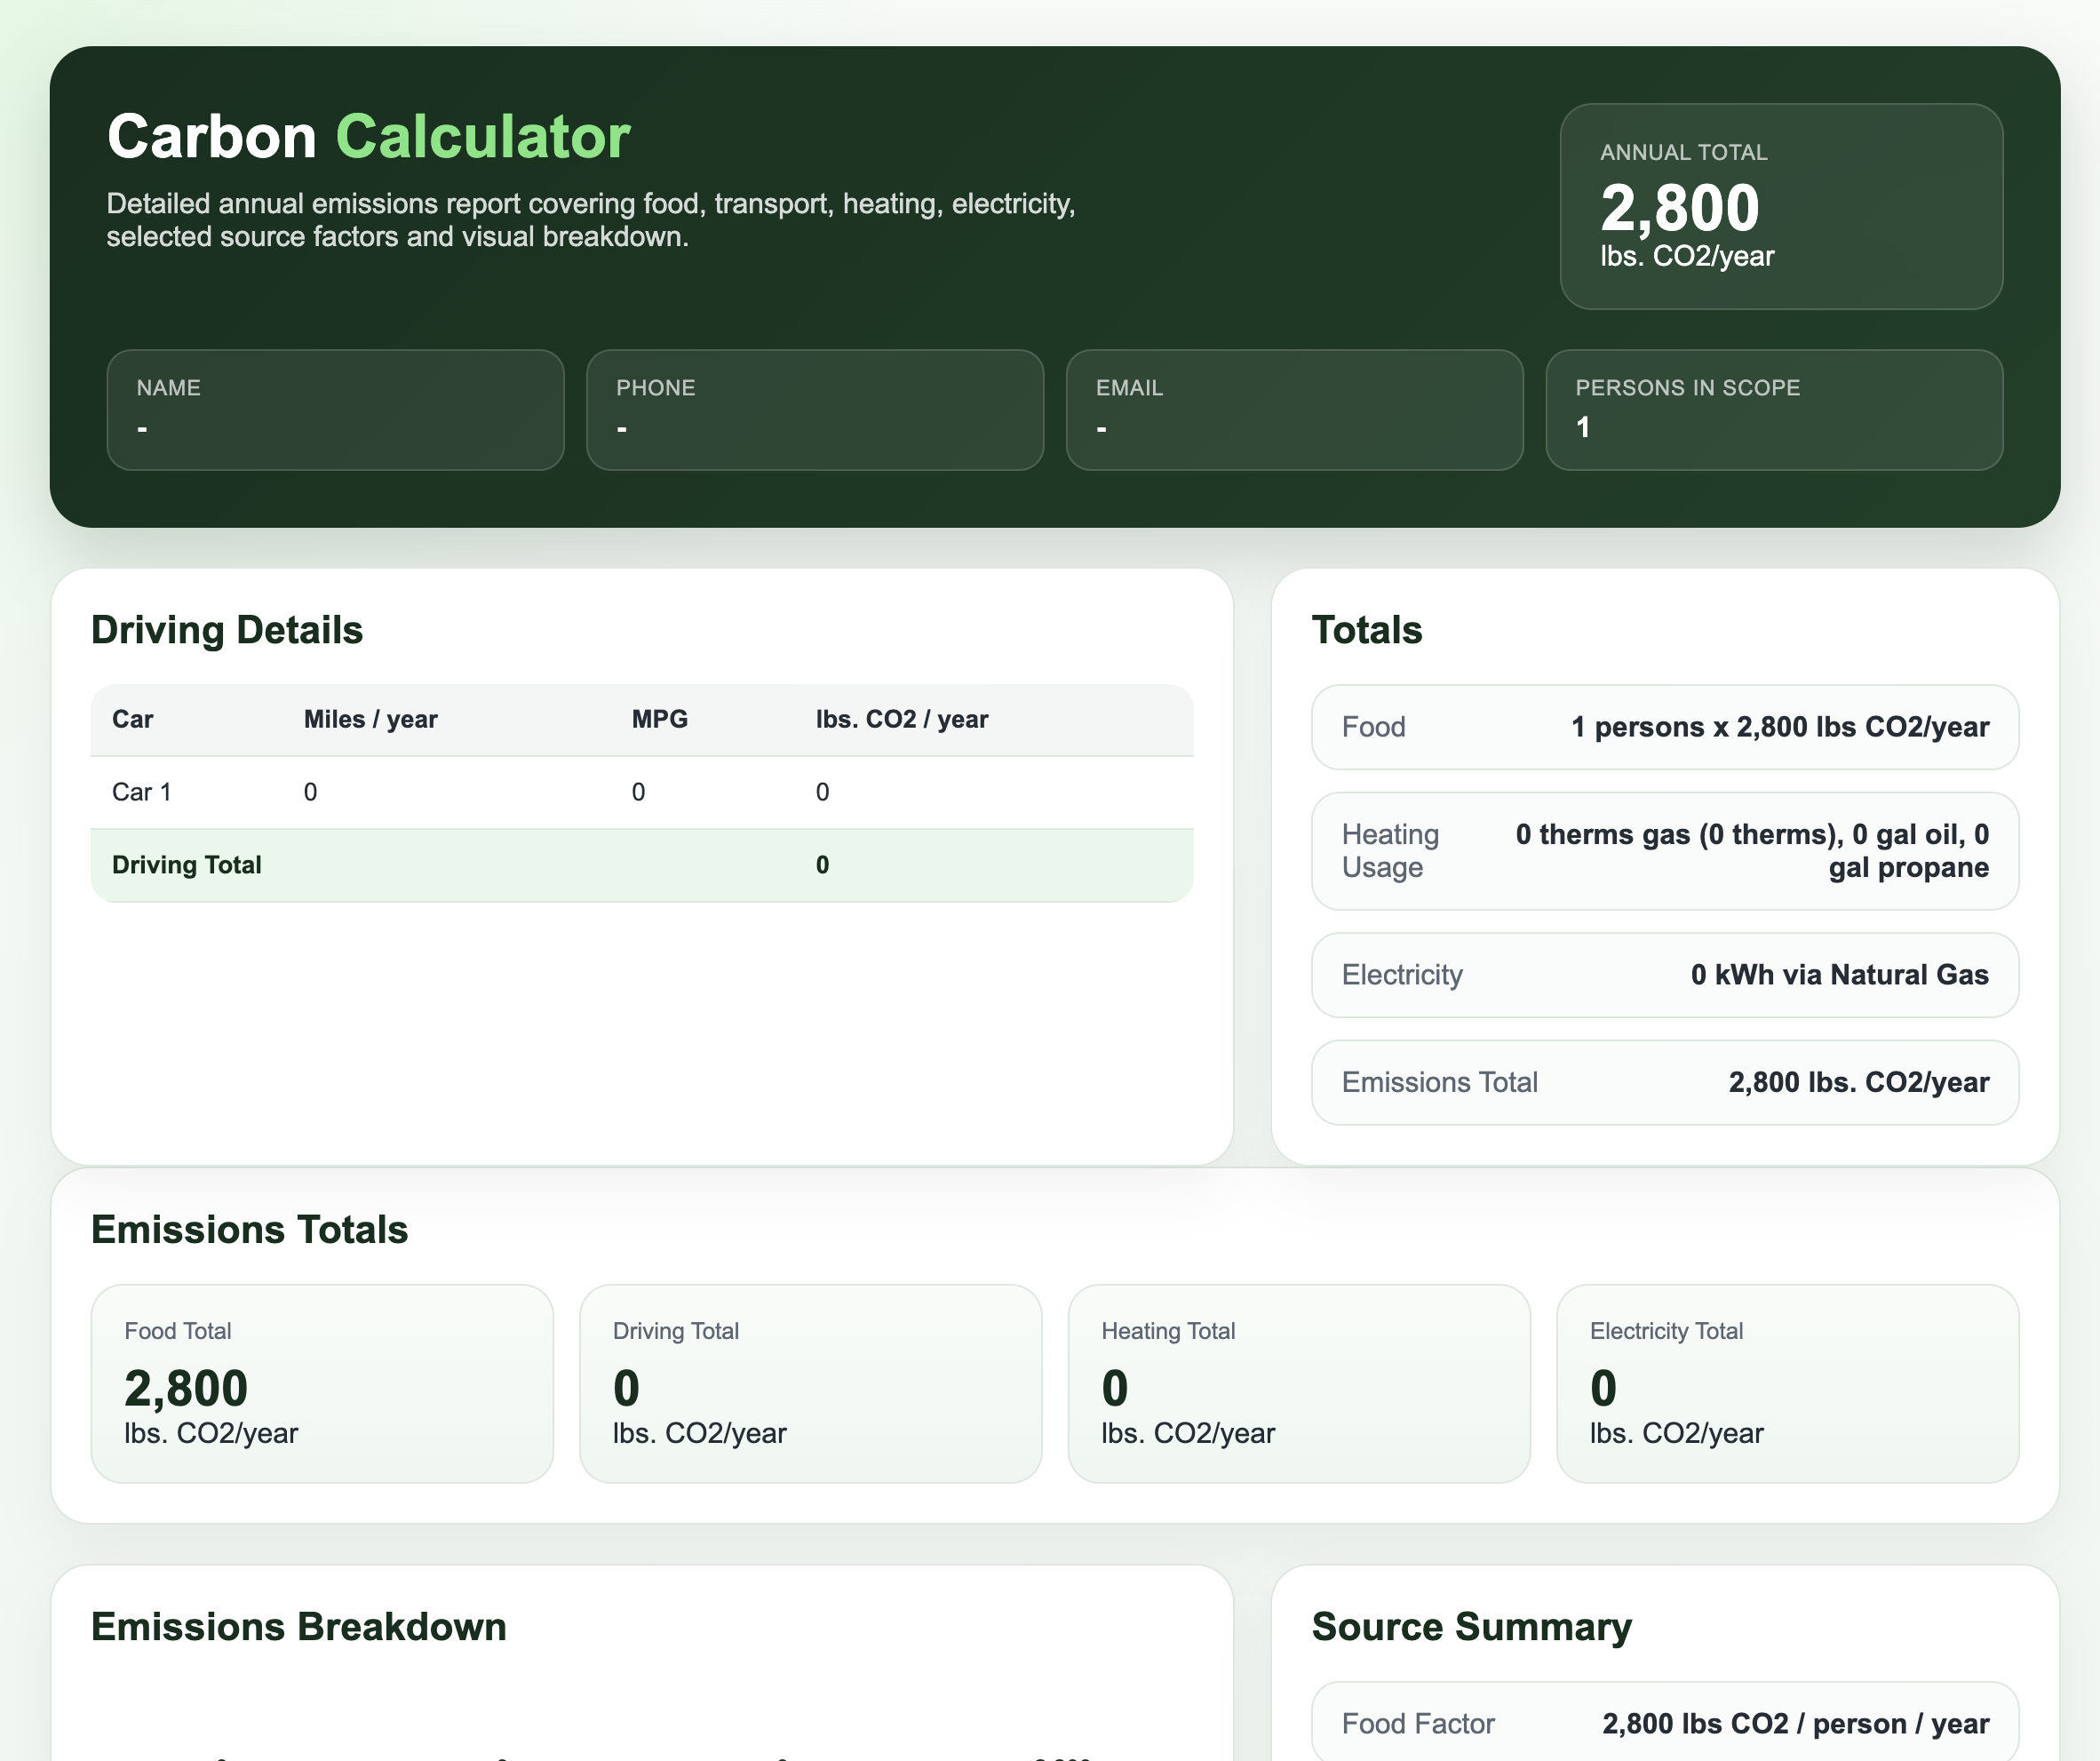This screenshot has width=2100, height=1761.
Task: Click the Car column header
Action: tap(132, 719)
